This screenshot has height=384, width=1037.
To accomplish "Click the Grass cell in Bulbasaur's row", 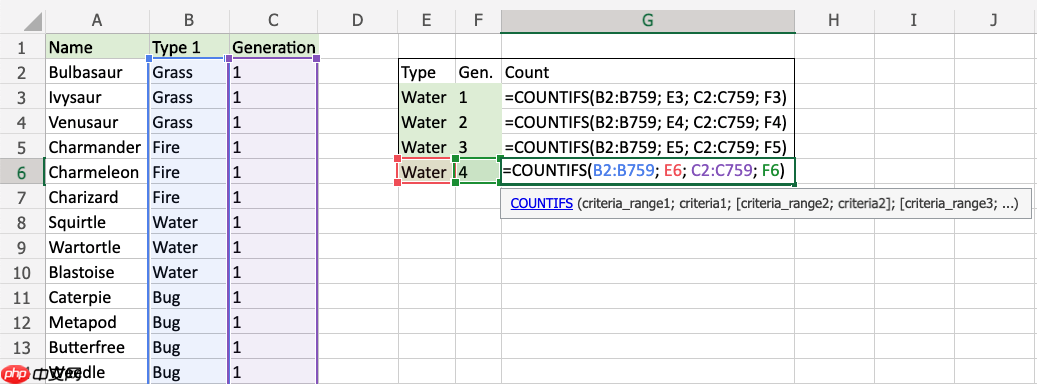I will pos(189,72).
